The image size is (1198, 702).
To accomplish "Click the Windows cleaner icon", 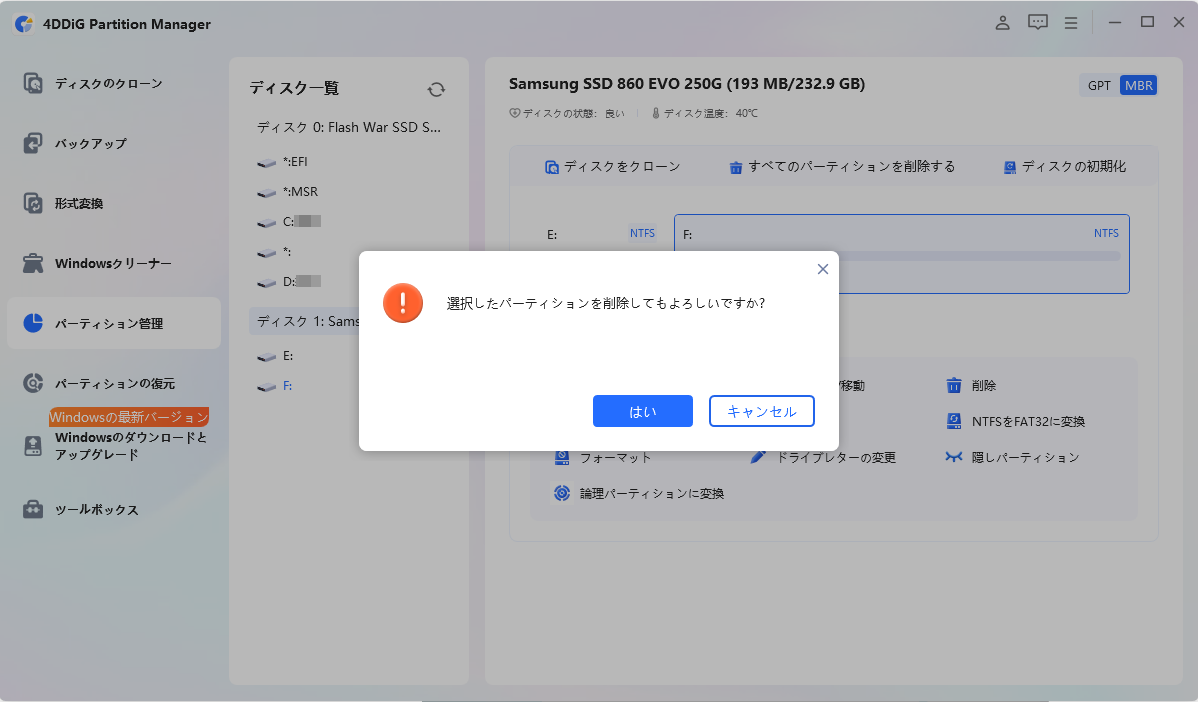I will coord(33,264).
